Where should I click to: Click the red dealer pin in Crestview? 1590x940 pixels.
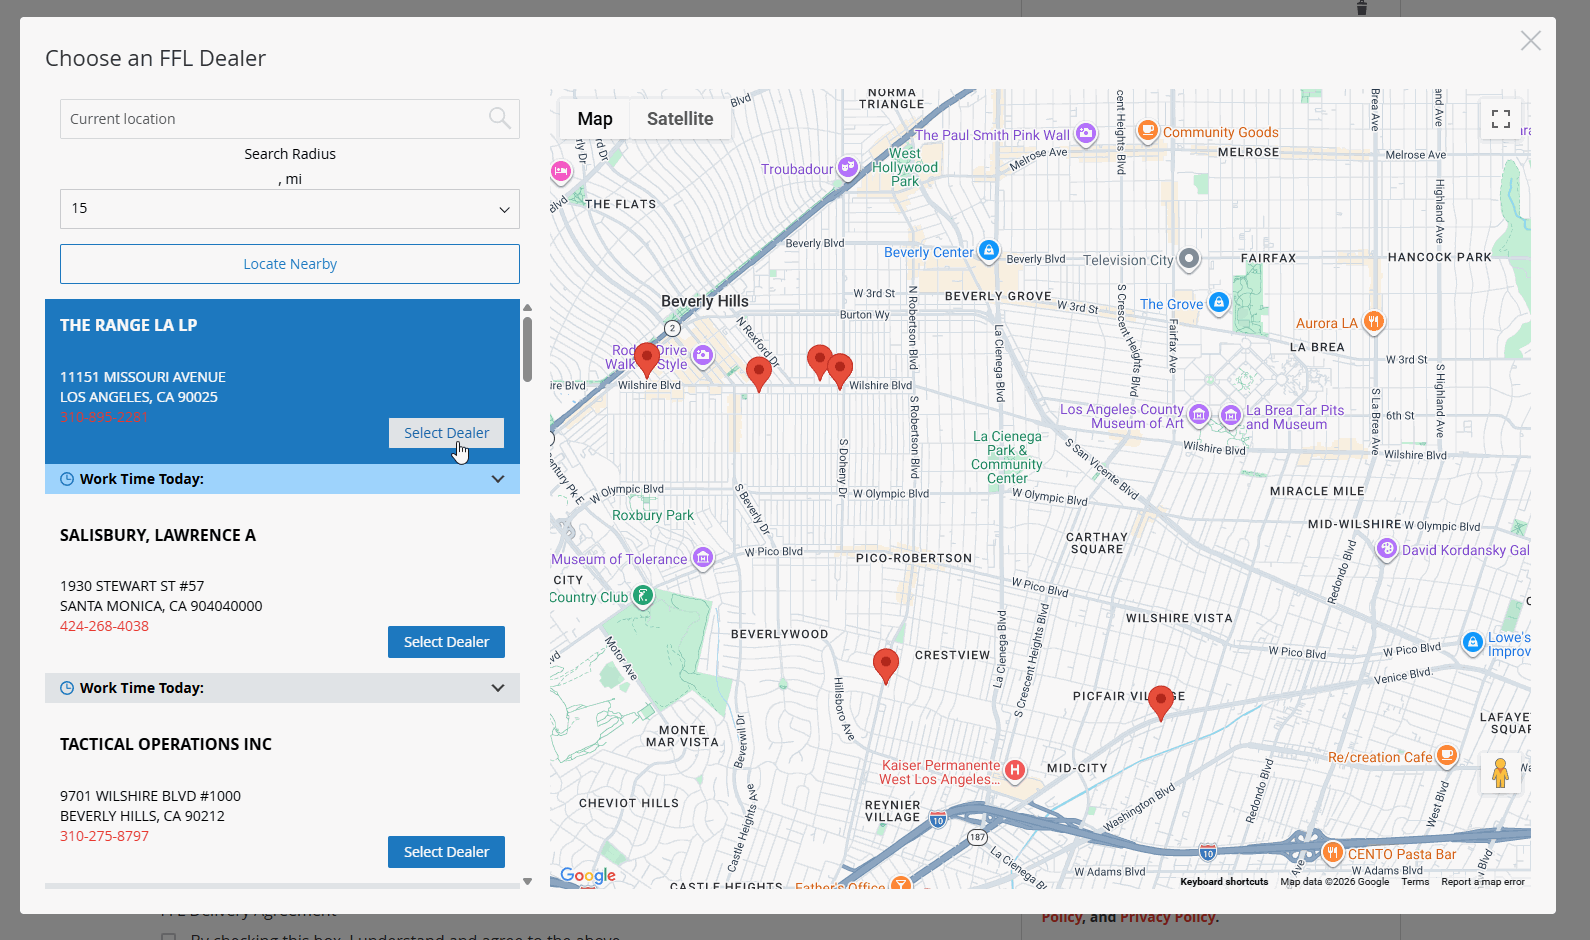coord(885,664)
